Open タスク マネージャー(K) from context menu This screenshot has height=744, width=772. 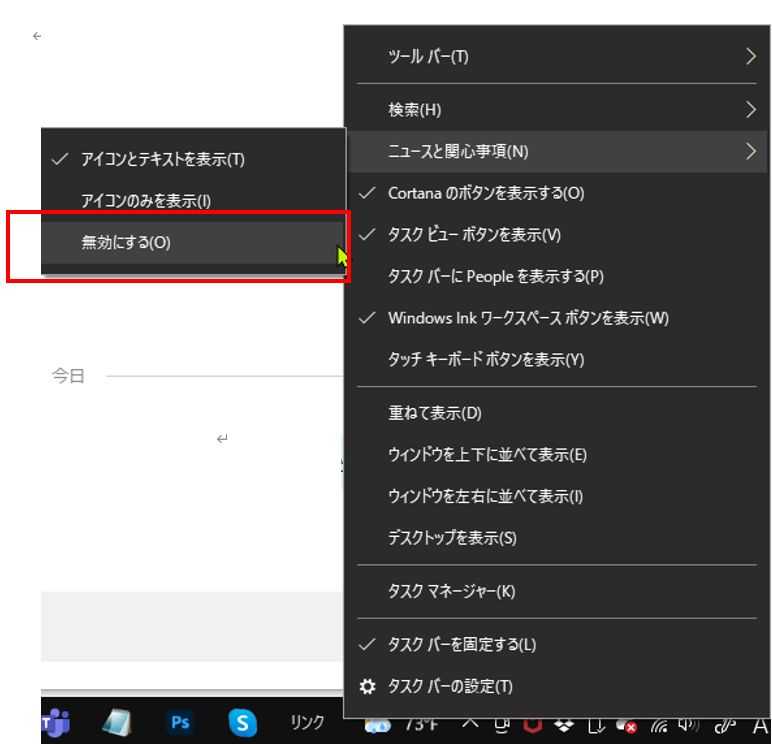coord(556,590)
